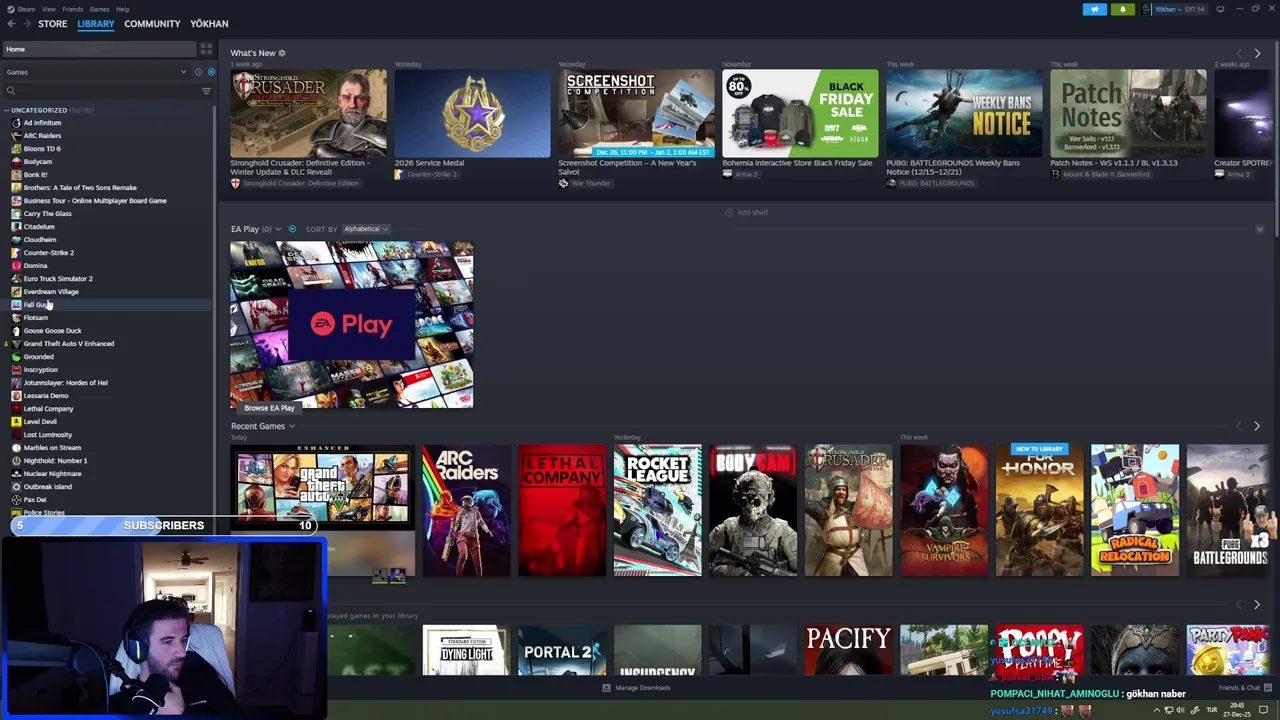Image resolution: width=1280 pixels, height=720 pixels.
Task: Toggle ready-to-play filter icon
Action: (210, 72)
